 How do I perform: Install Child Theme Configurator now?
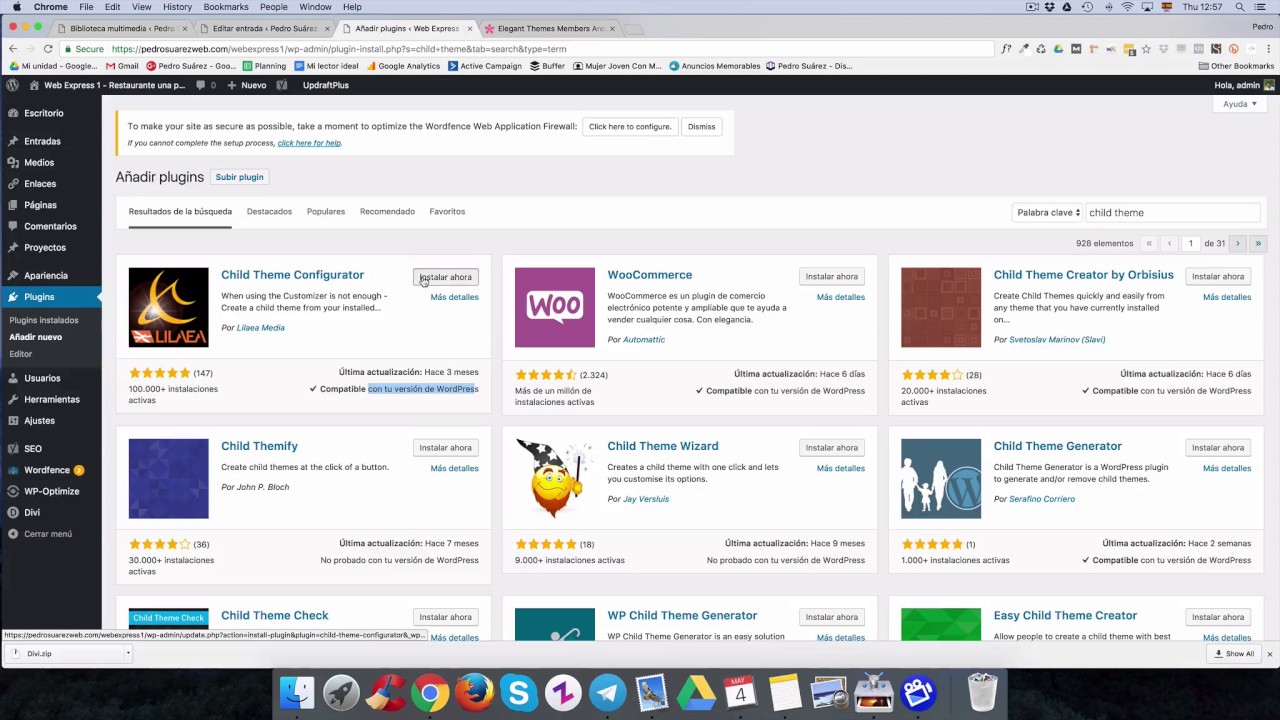(445, 277)
